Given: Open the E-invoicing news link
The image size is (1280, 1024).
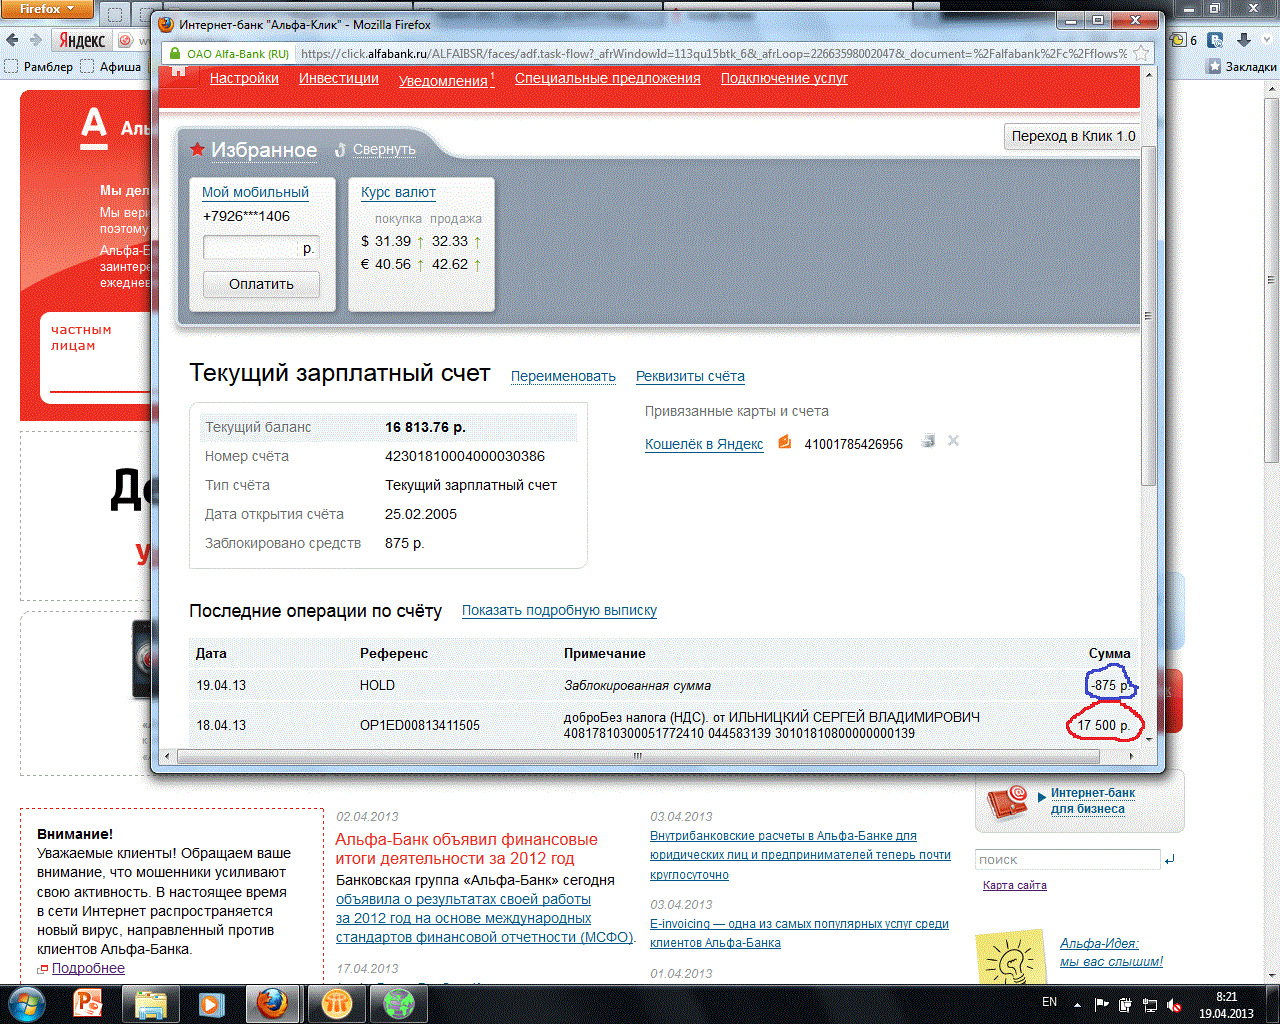Looking at the screenshot, I should coord(799,933).
